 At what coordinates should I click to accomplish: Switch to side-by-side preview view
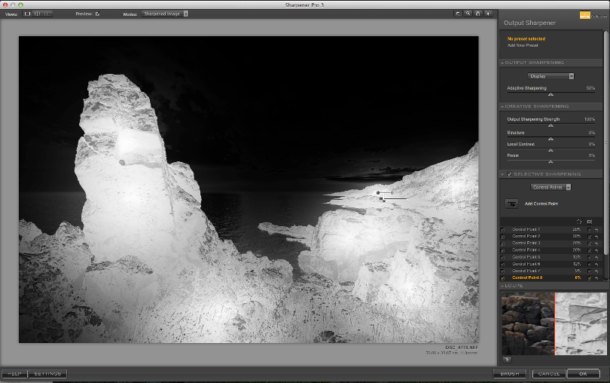(47, 14)
